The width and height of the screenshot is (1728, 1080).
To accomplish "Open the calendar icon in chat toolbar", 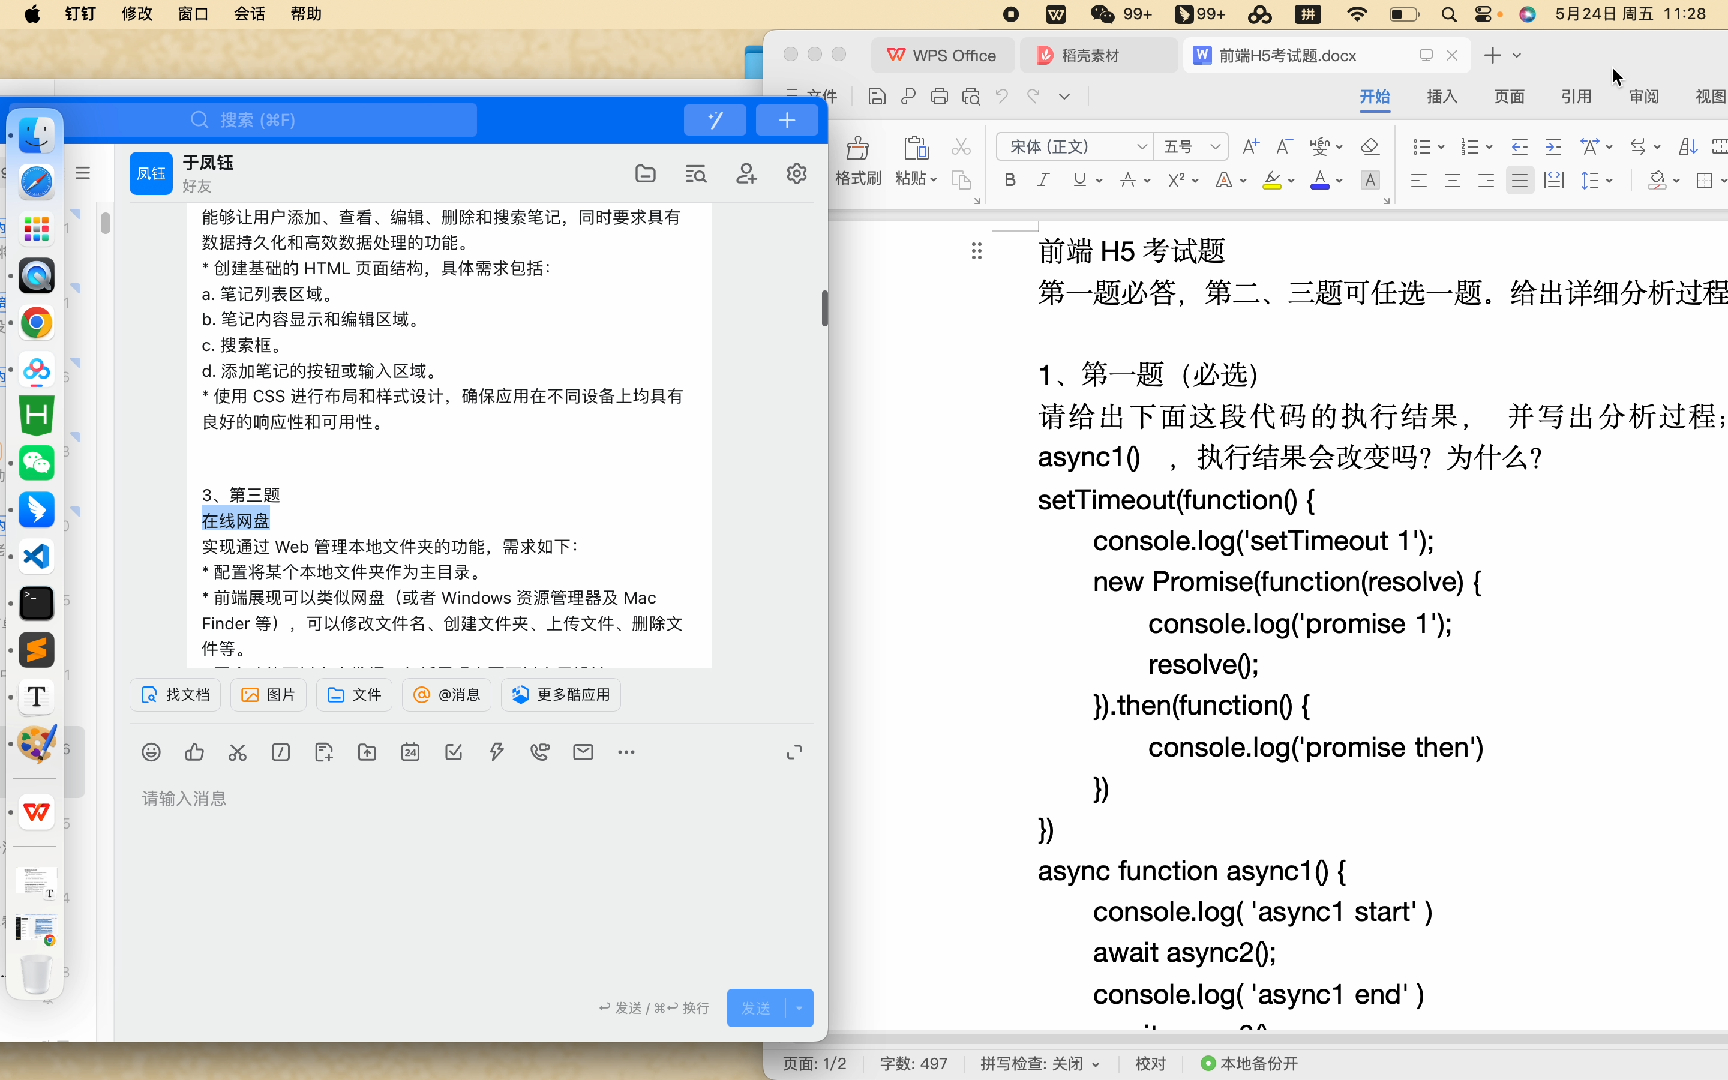I will [410, 752].
